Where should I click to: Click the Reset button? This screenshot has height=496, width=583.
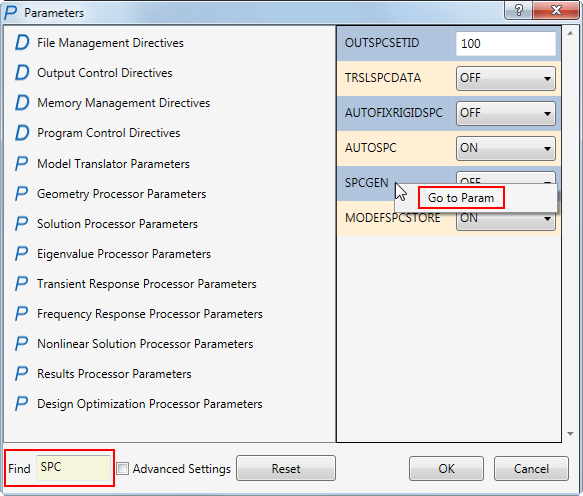tap(286, 468)
